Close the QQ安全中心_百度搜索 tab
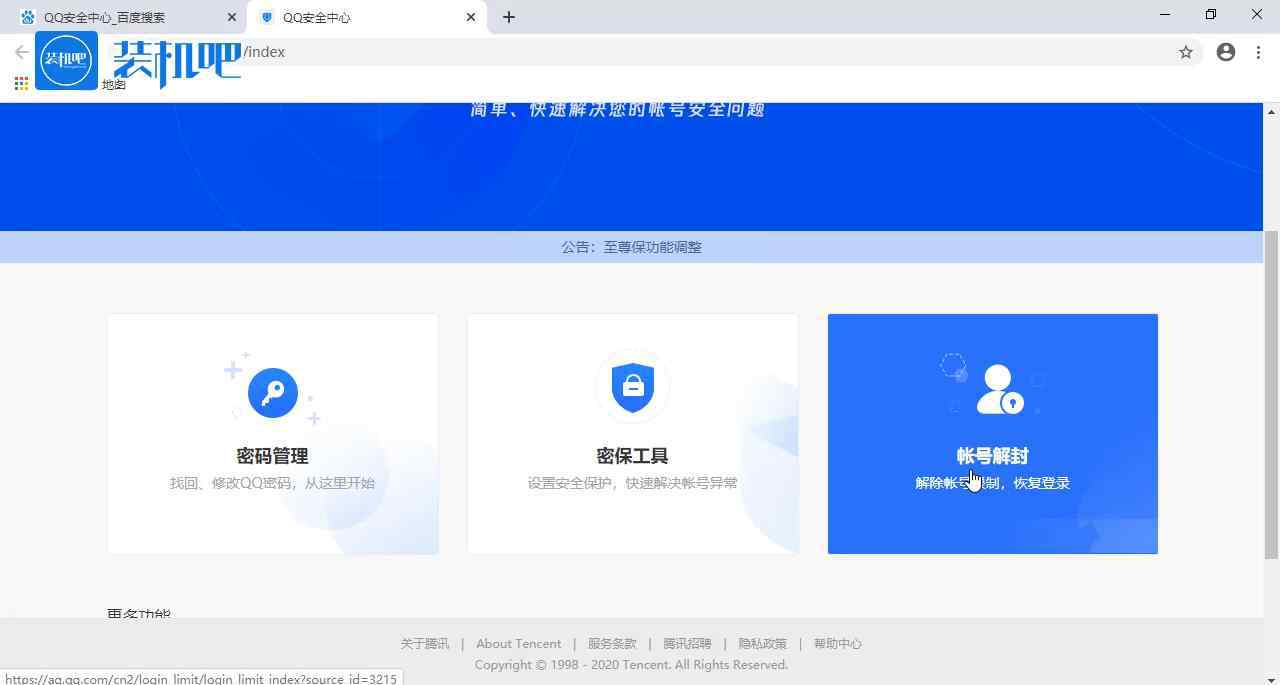 (x=232, y=17)
